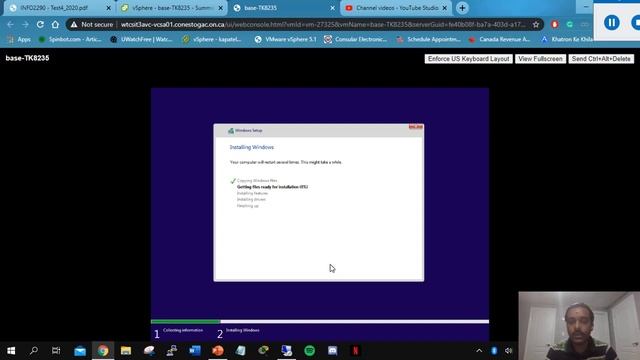Viewport: 640px width, 360px height.
Task: Open Discord from the taskbar
Action: [x=333, y=350]
